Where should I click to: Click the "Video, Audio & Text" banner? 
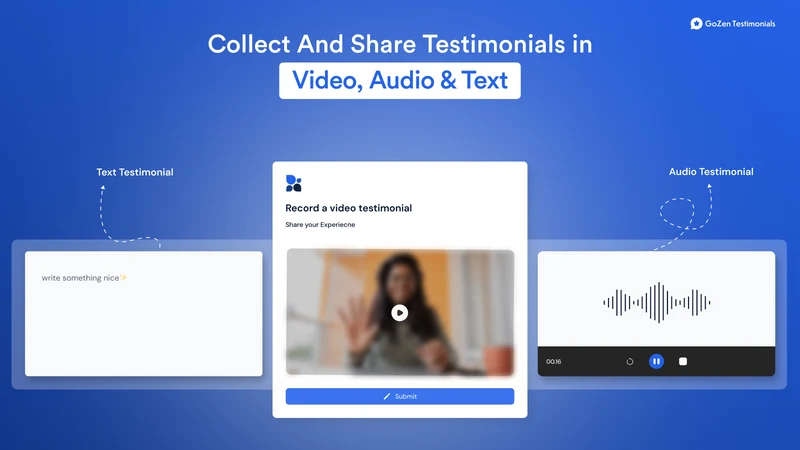[x=399, y=81]
